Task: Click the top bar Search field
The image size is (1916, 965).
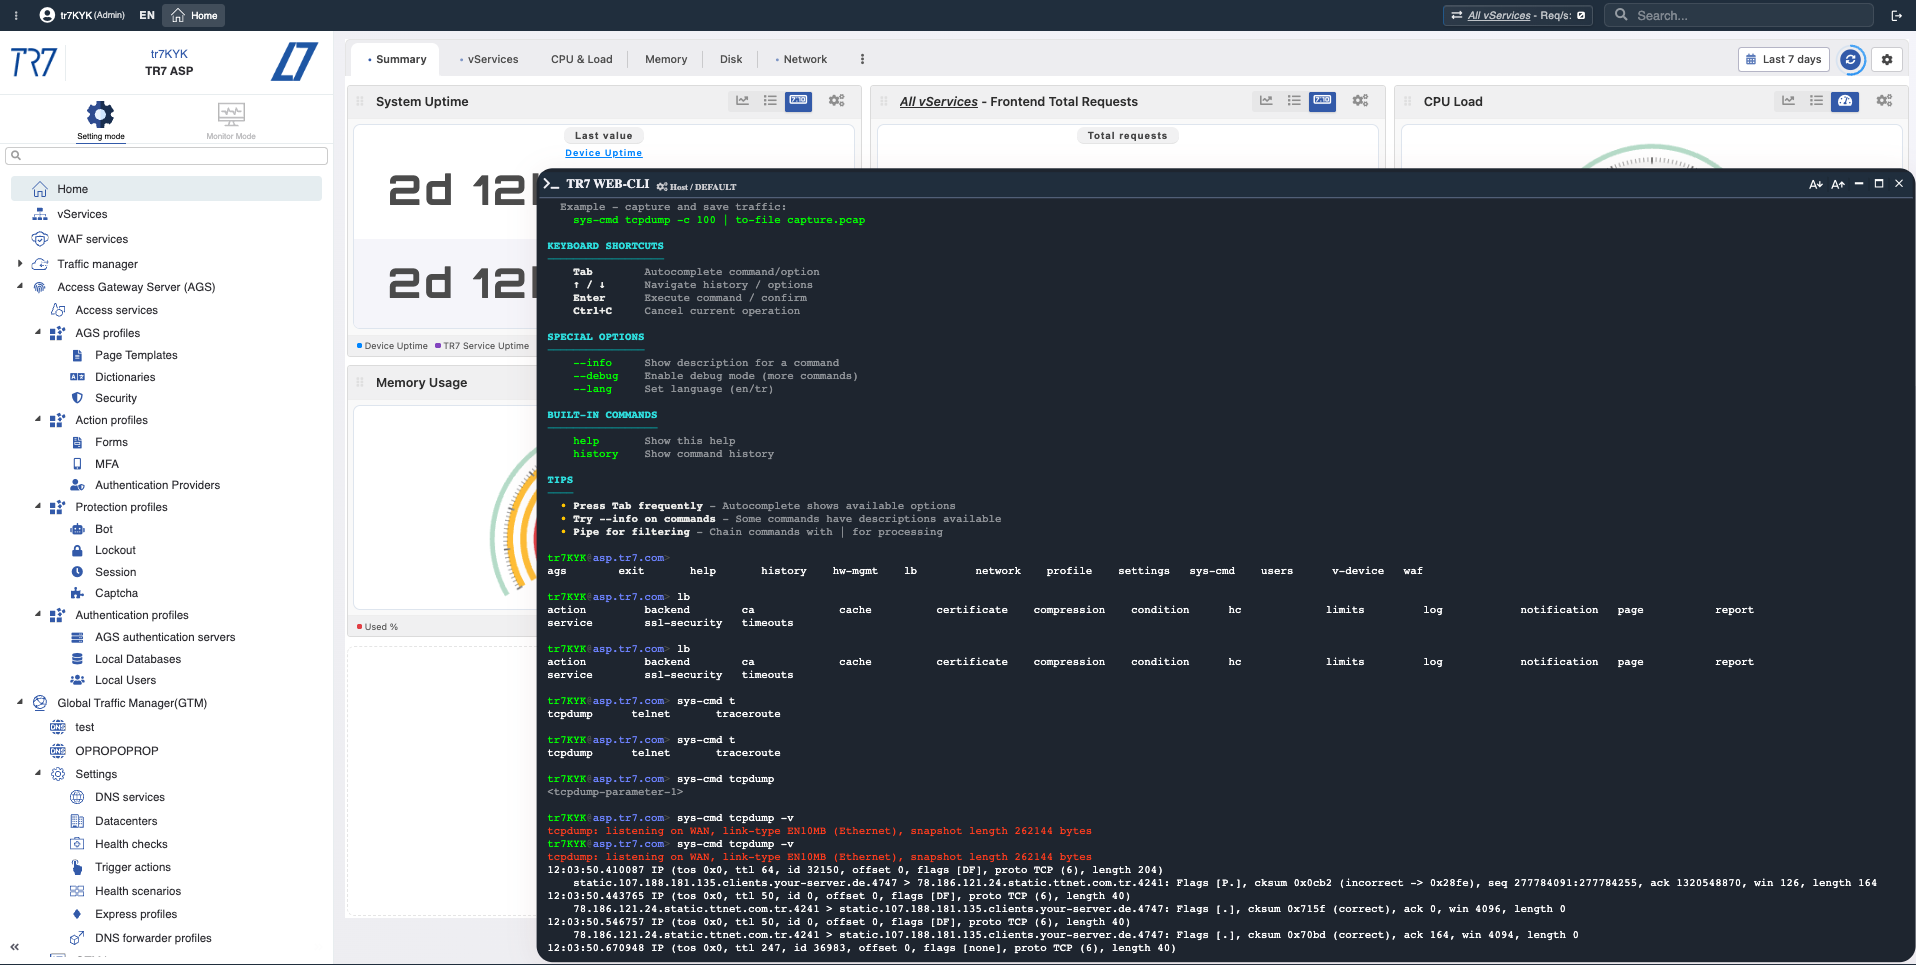Action: [1739, 15]
